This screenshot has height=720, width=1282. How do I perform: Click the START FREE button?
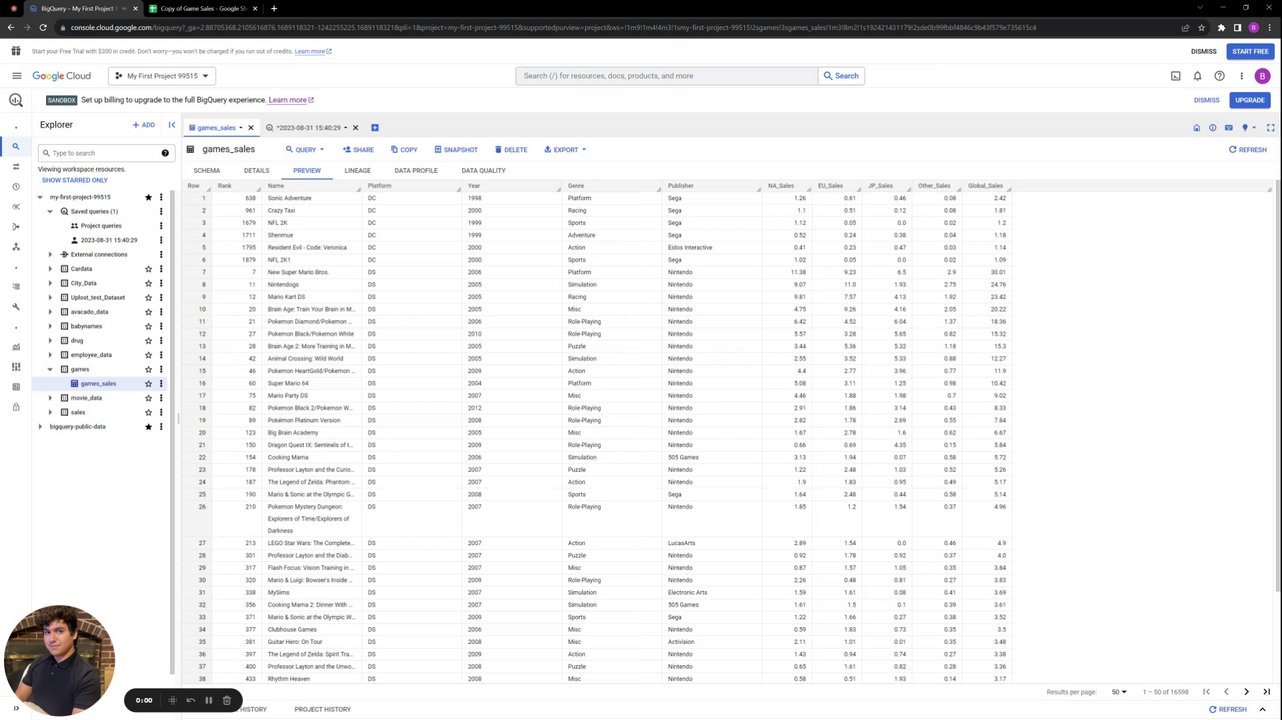1250,51
